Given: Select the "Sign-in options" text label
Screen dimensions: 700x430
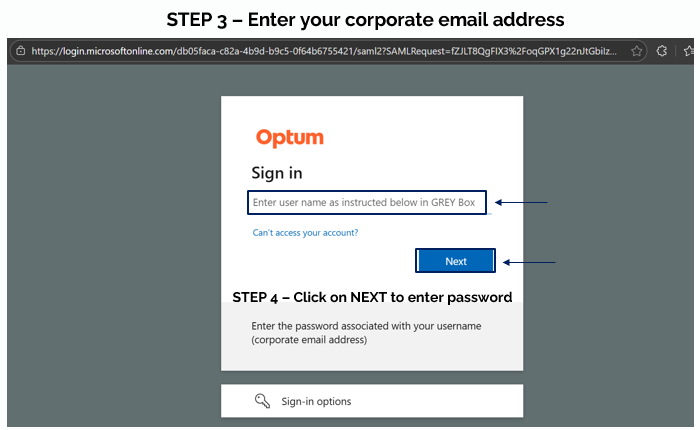Looking at the screenshot, I should click(316, 402).
